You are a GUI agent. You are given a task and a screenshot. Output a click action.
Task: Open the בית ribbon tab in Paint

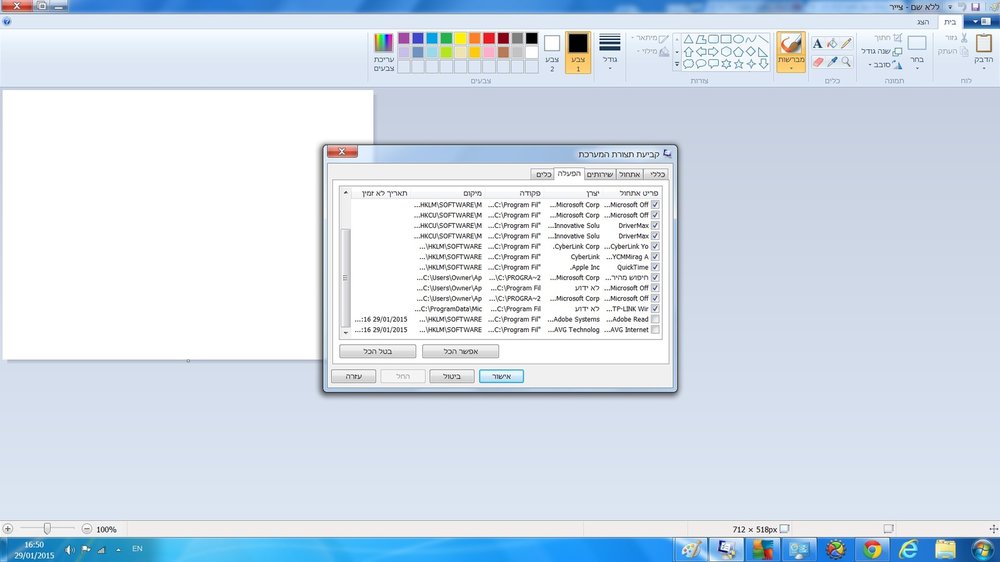coord(950,22)
